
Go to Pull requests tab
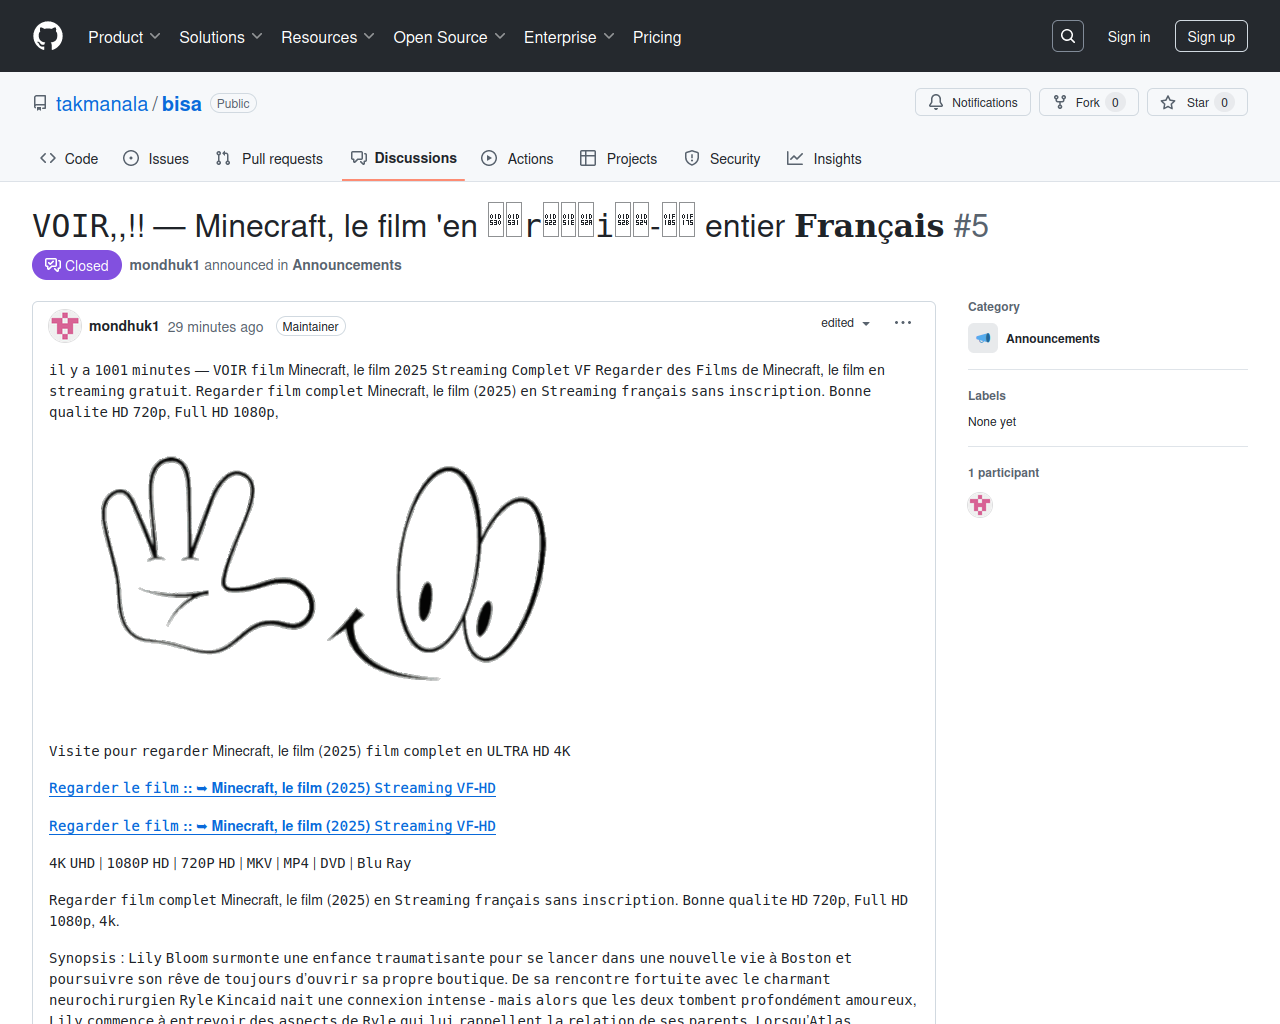(x=269, y=158)
